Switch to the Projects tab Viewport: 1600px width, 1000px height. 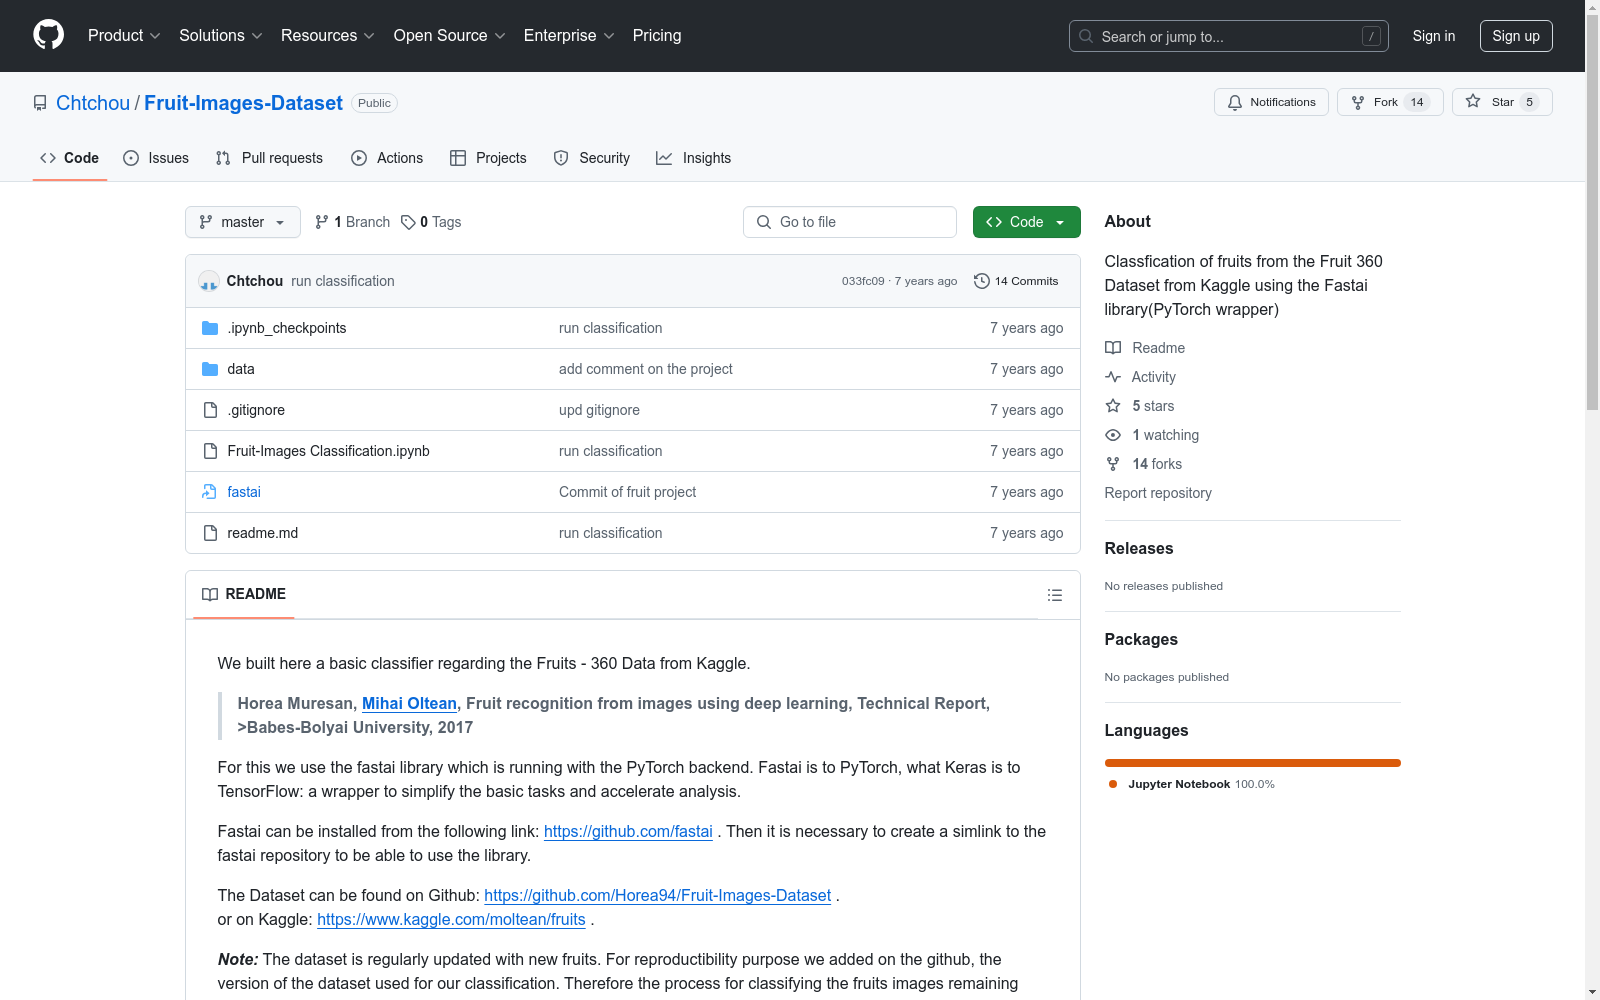(488, 158)
